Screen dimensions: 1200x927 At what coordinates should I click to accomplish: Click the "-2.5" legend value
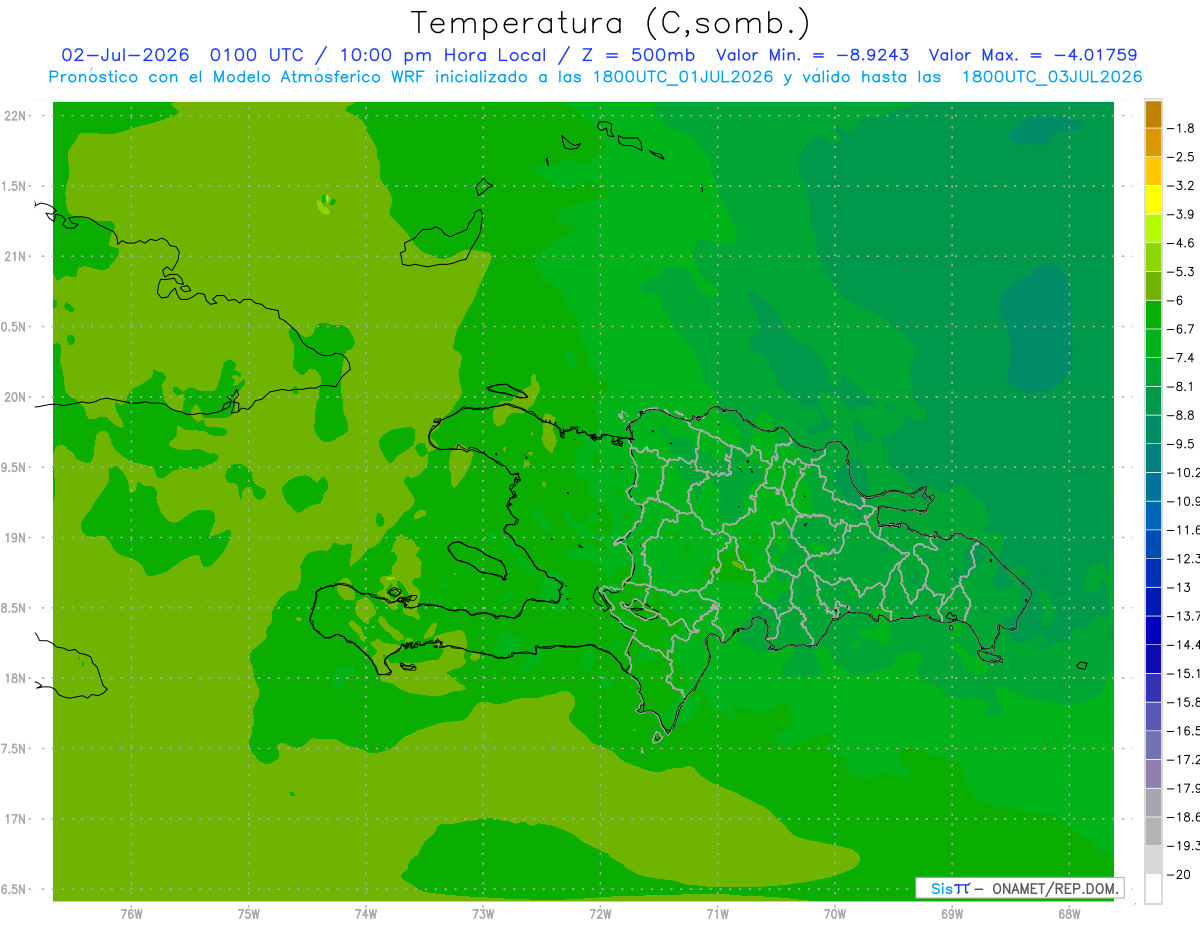pos(1181,157)
